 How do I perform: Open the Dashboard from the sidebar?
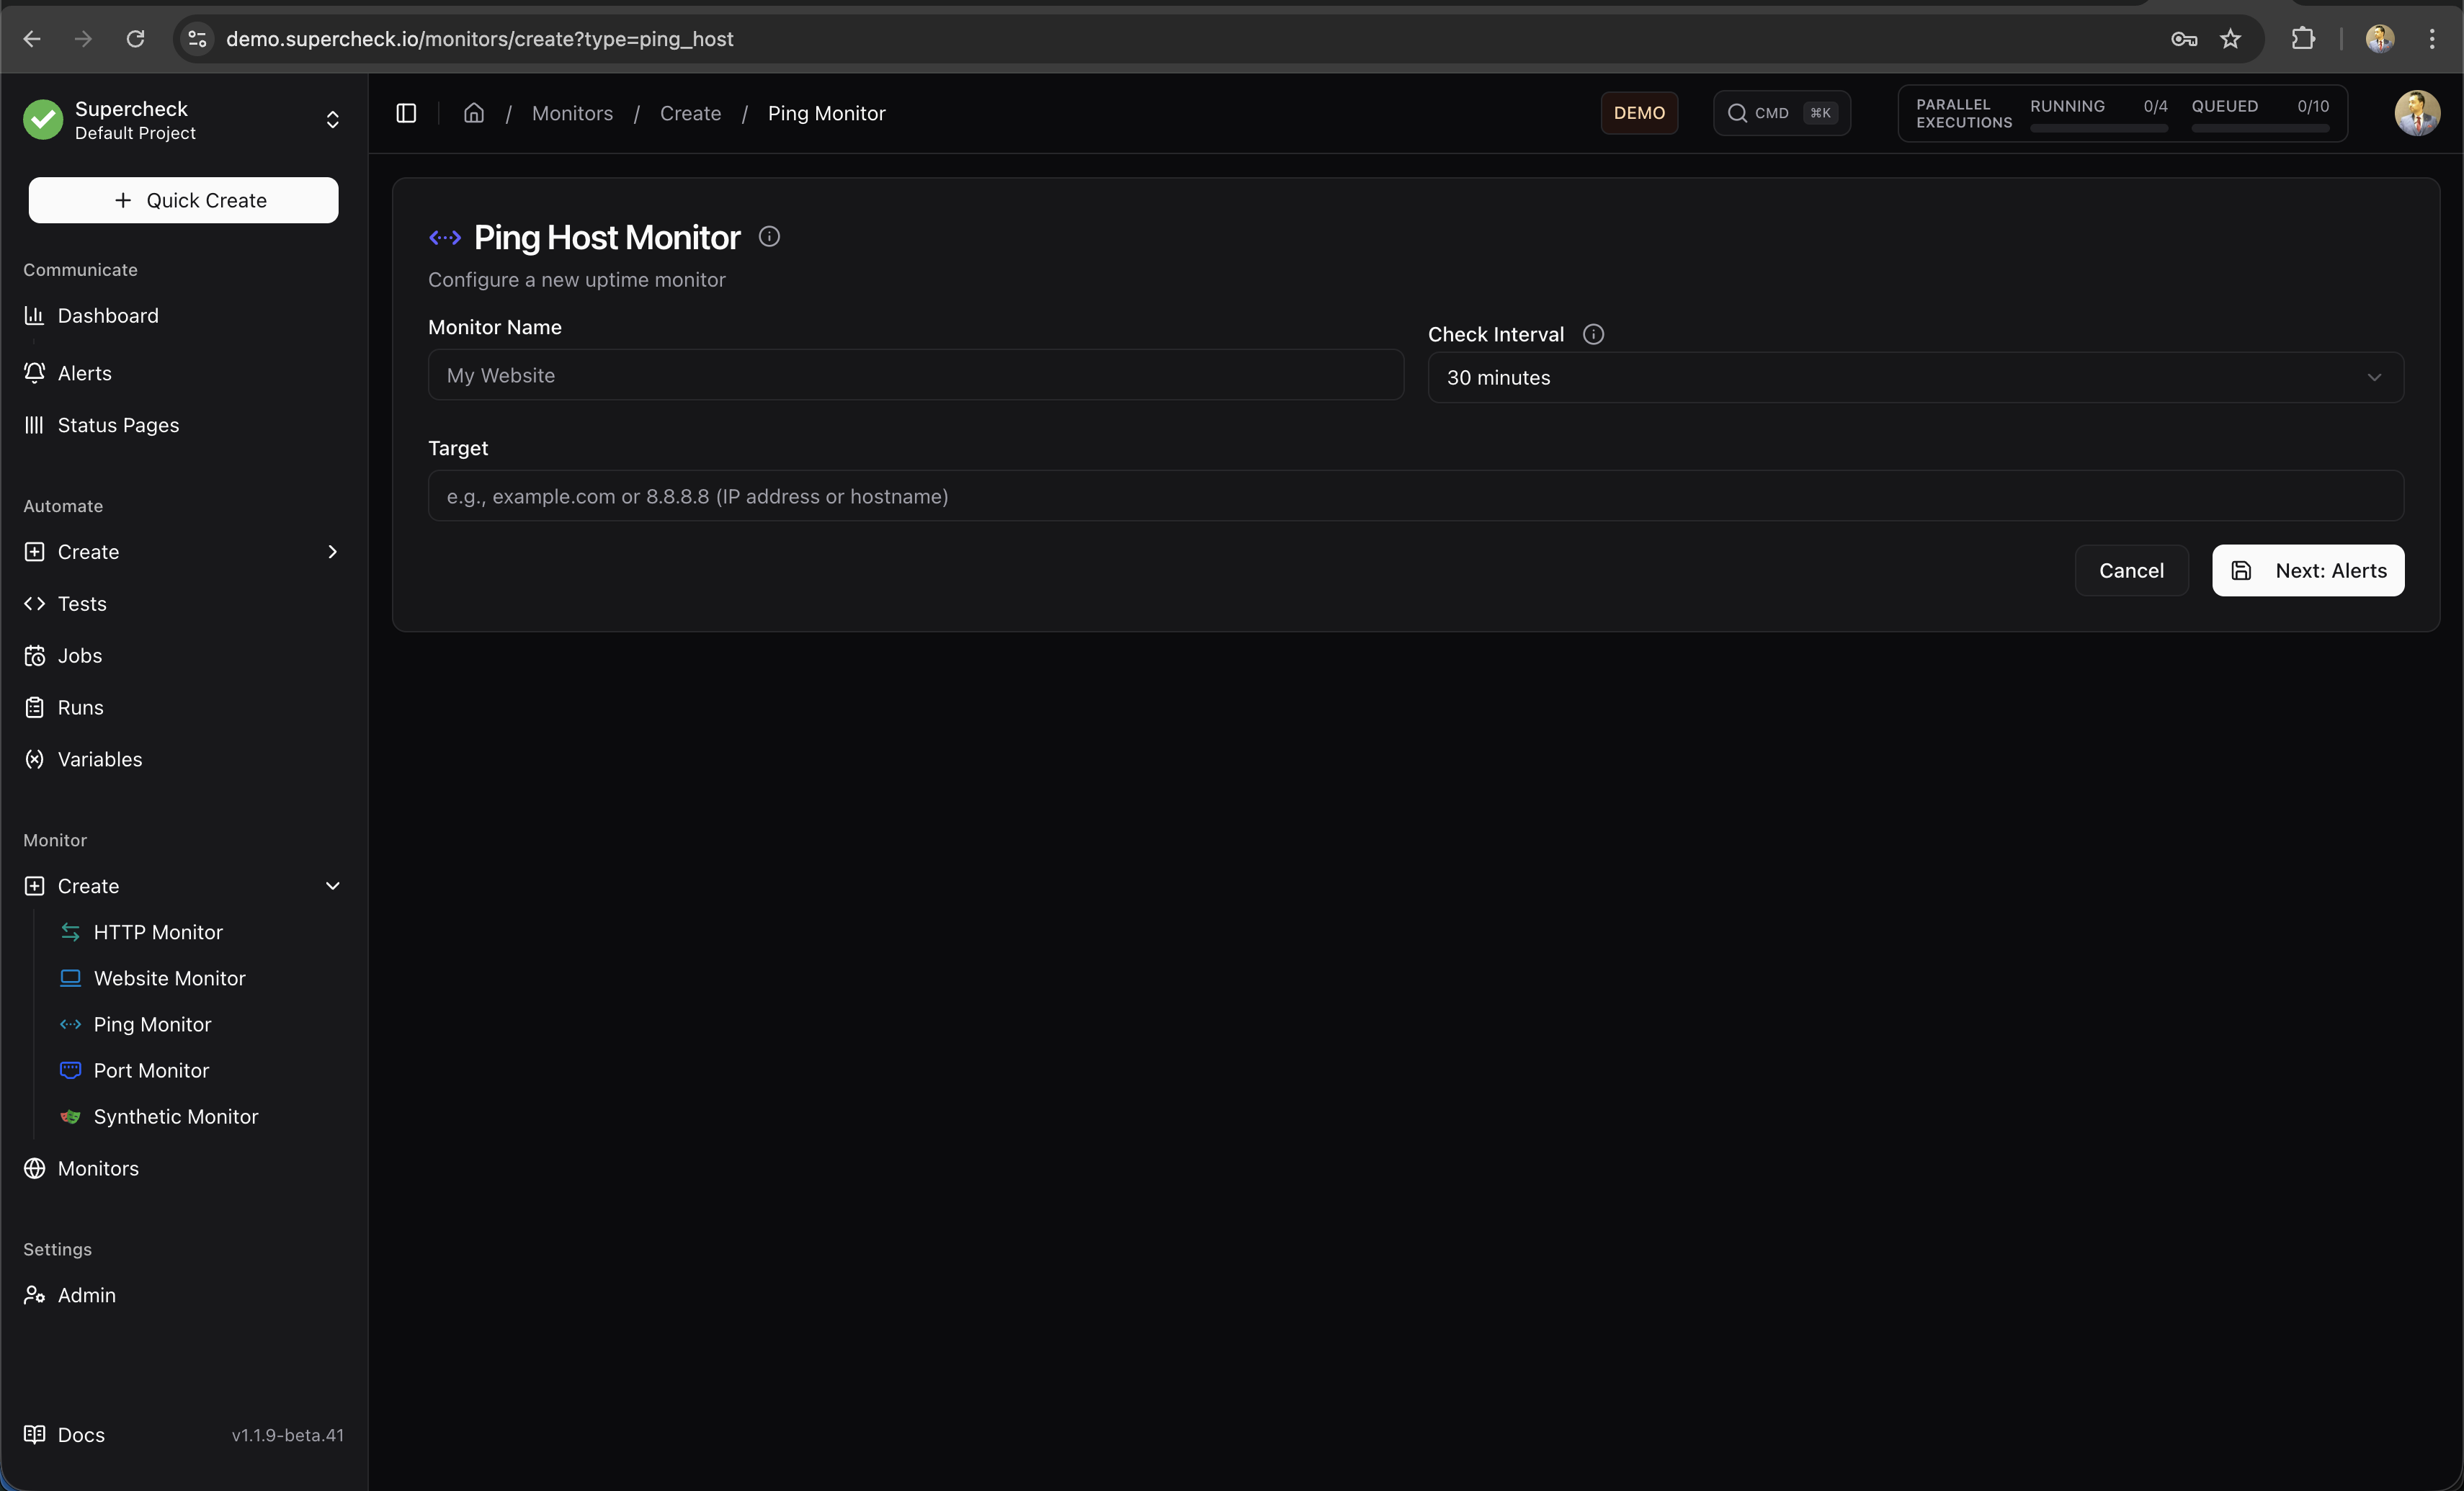(107, 315)
